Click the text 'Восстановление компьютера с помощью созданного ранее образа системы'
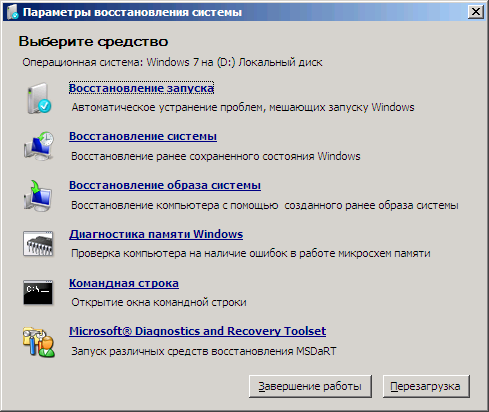 265,205
